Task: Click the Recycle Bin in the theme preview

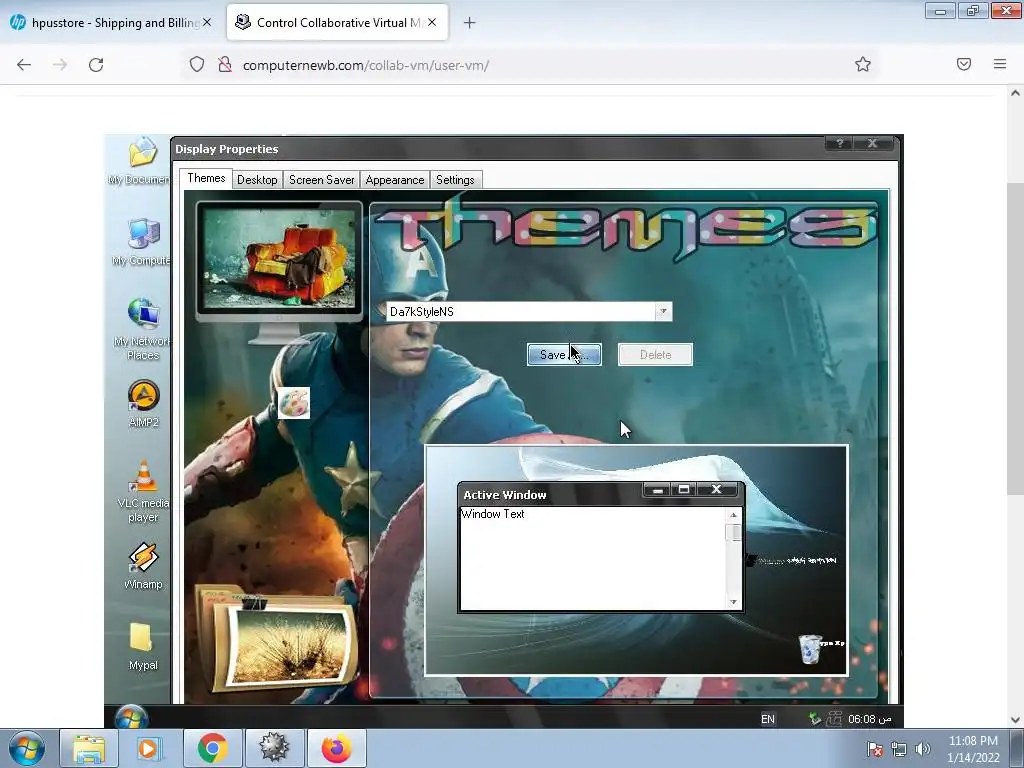Action: tap(810, 649)
